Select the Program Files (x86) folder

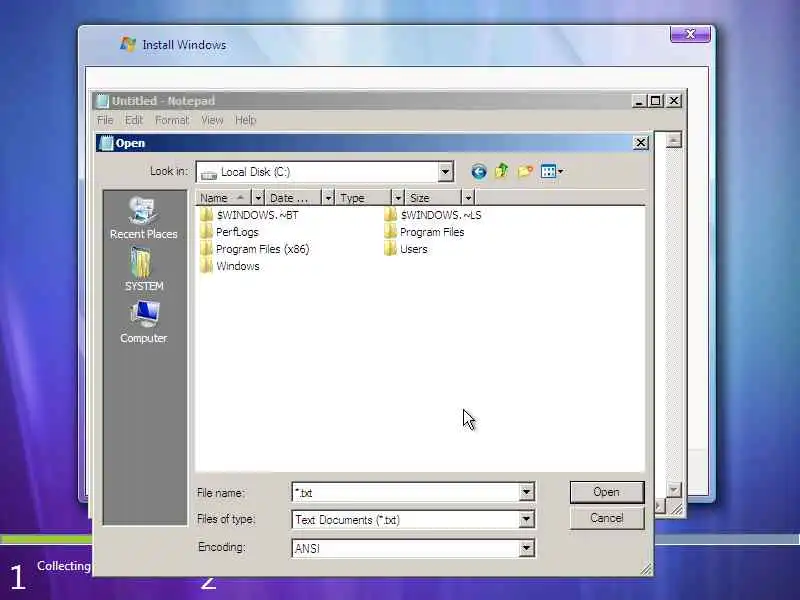pyautogui.click(x=255, y=249)
